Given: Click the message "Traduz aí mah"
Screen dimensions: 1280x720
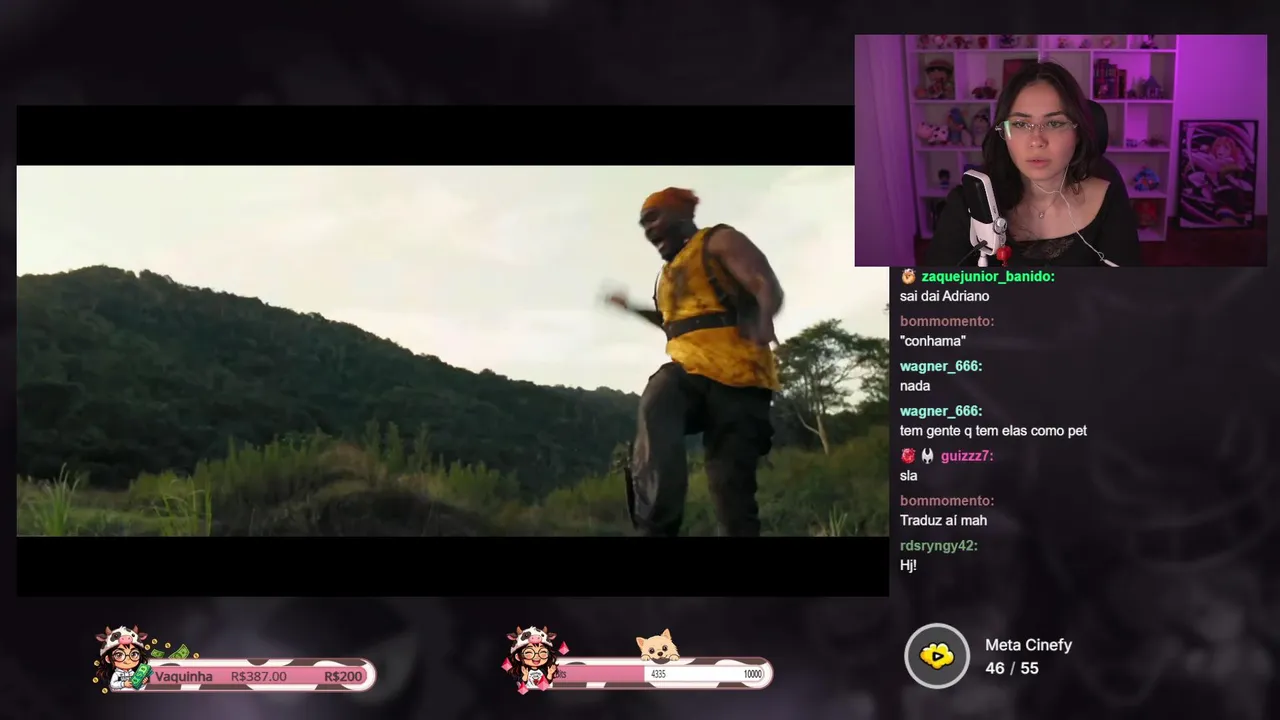Looking at the screenshot, I should [943, 521].
